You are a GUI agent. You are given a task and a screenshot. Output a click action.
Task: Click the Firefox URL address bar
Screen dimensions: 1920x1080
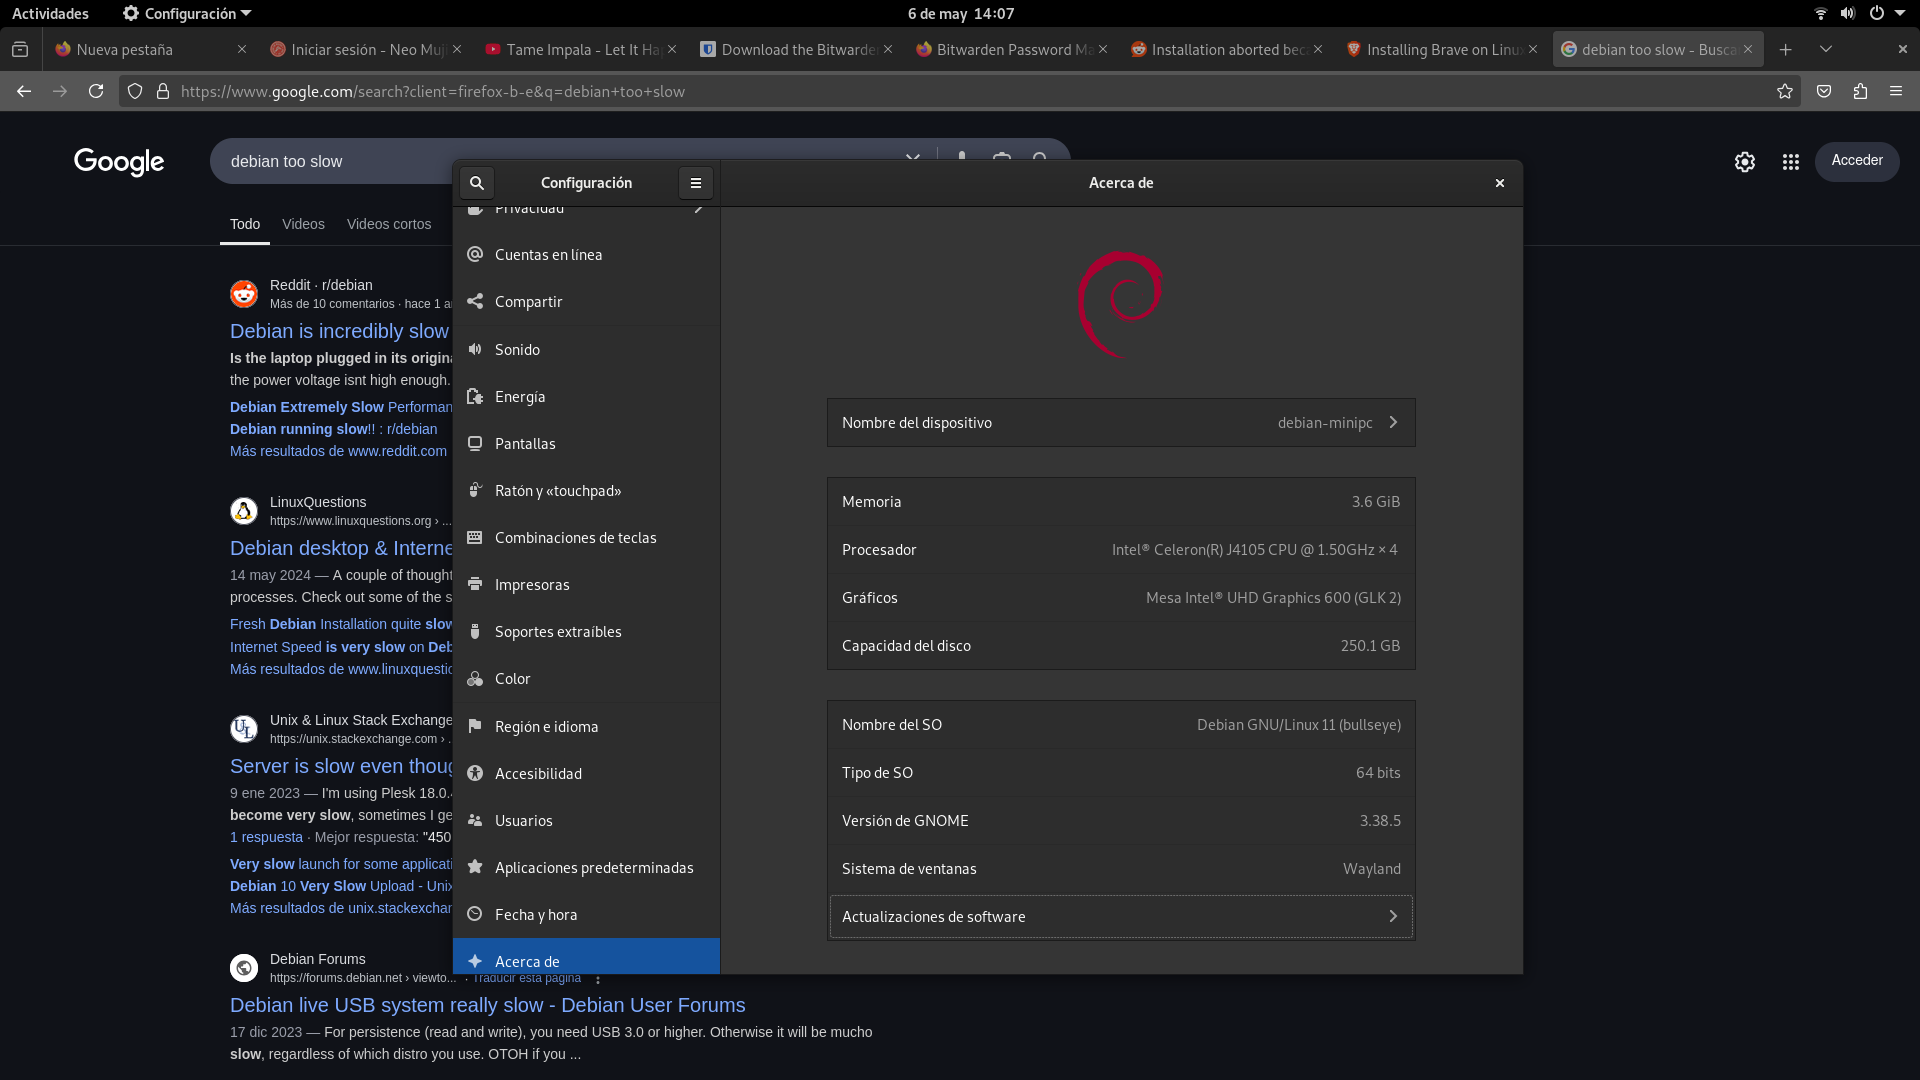(960, 91)
